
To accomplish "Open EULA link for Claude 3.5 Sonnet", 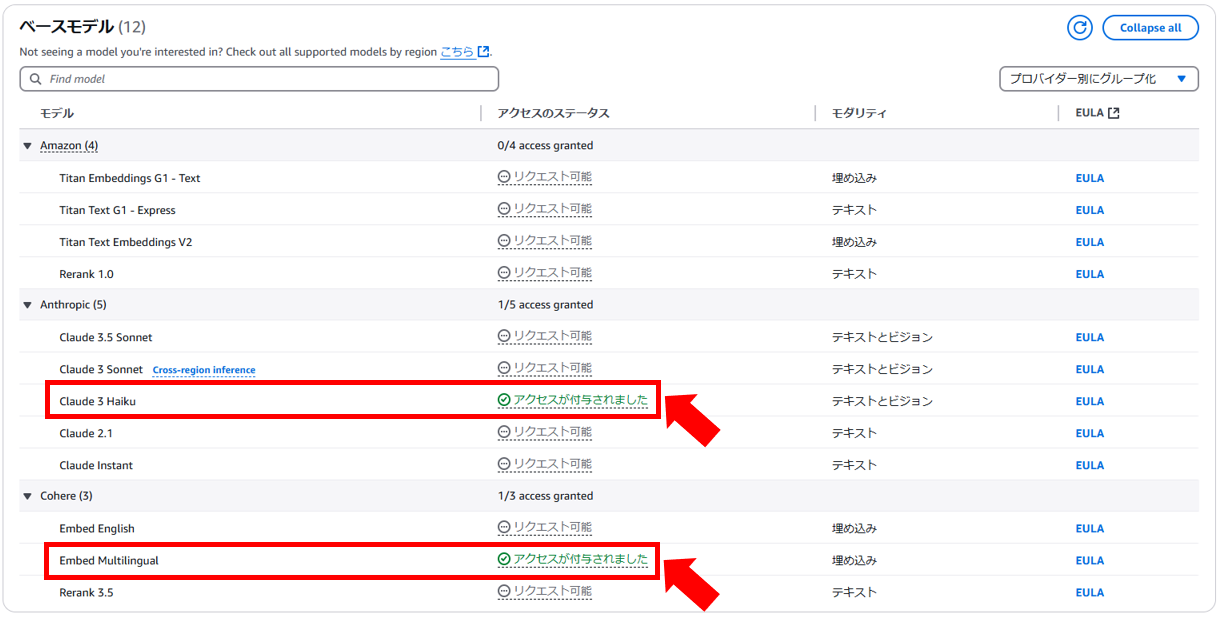I will tap(1090, 337).
